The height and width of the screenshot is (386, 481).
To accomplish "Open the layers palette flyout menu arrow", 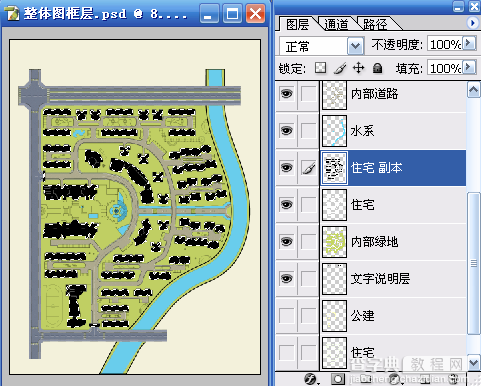I will point(472,23).
